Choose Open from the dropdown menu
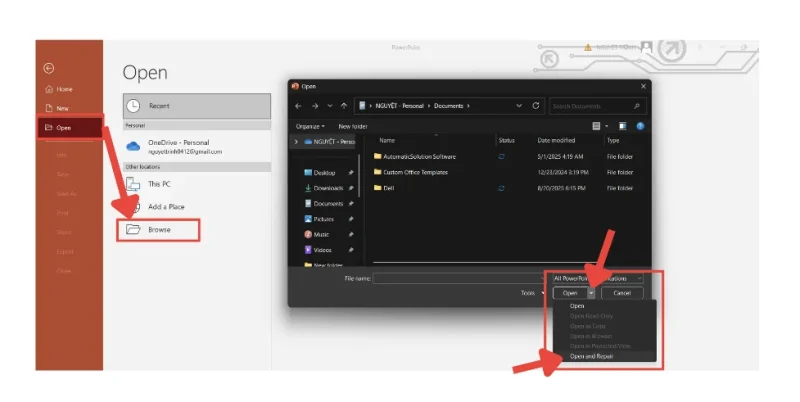Image resolution: width=800 pixels, height=402 pixels. pyautogui.click(x=605, y=306)
